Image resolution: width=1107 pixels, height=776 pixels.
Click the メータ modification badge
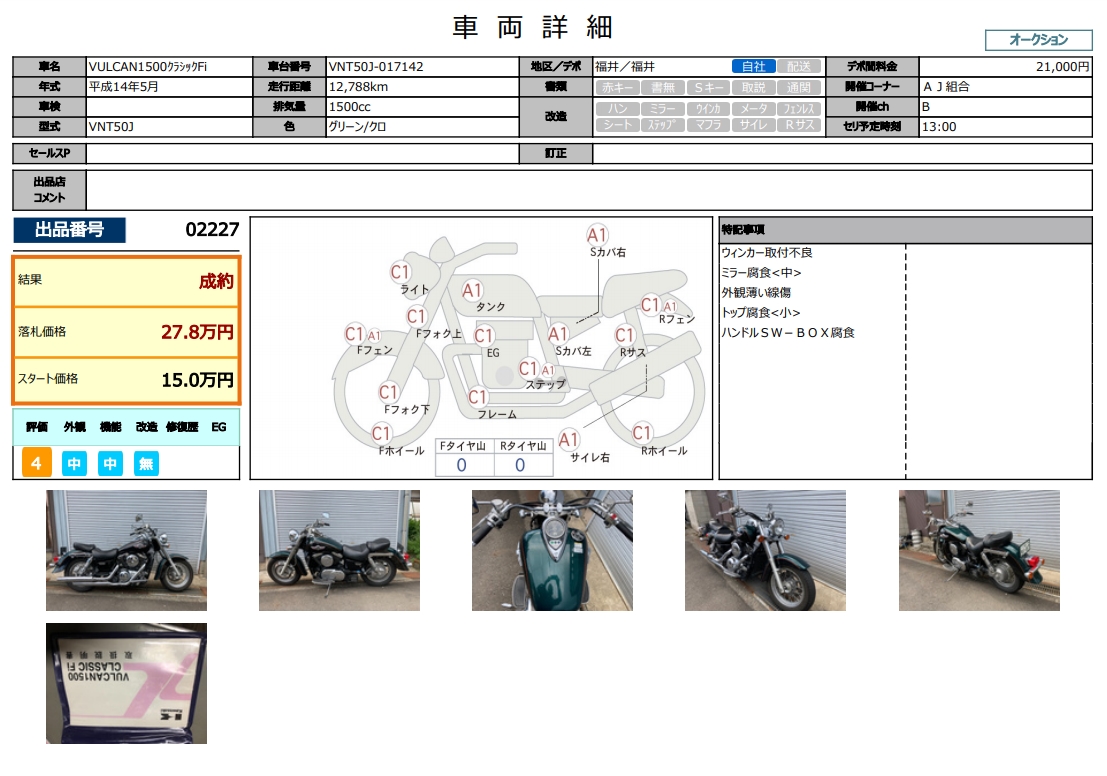(x=754, y=109)
